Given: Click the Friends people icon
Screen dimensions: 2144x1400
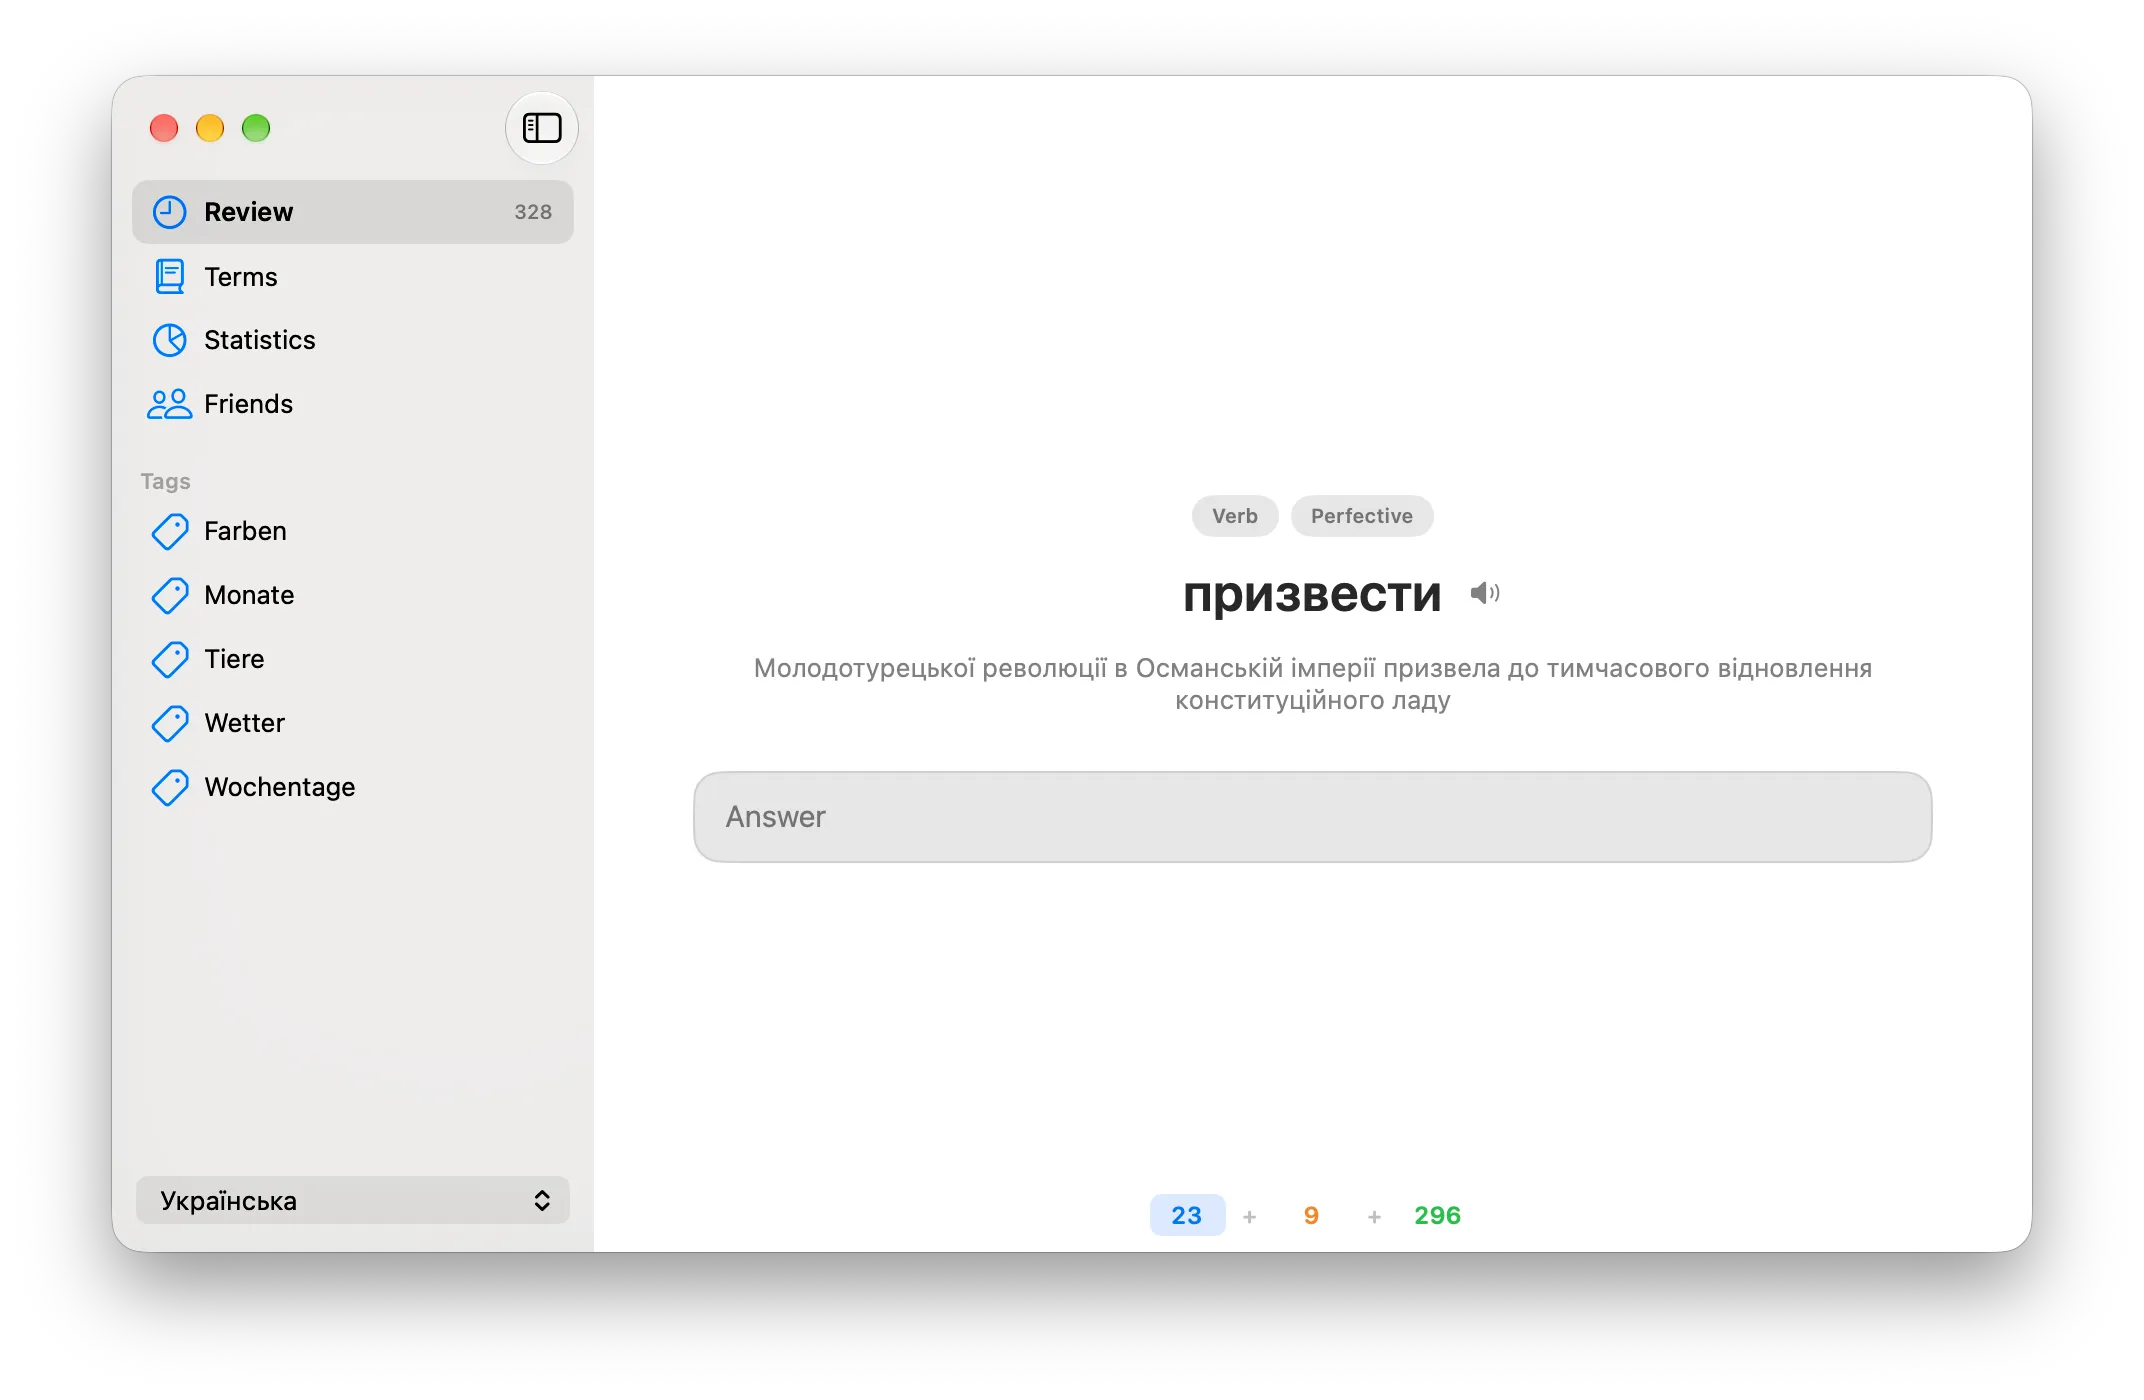Looking at the screenshot, I should tap(169, 404).
